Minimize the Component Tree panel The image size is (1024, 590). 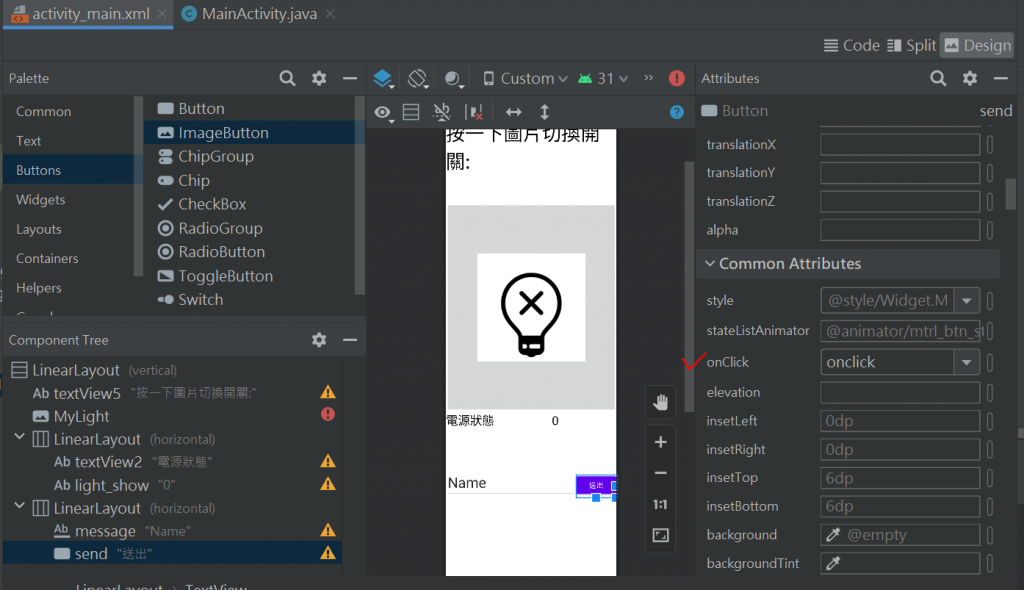coord(350,340)
